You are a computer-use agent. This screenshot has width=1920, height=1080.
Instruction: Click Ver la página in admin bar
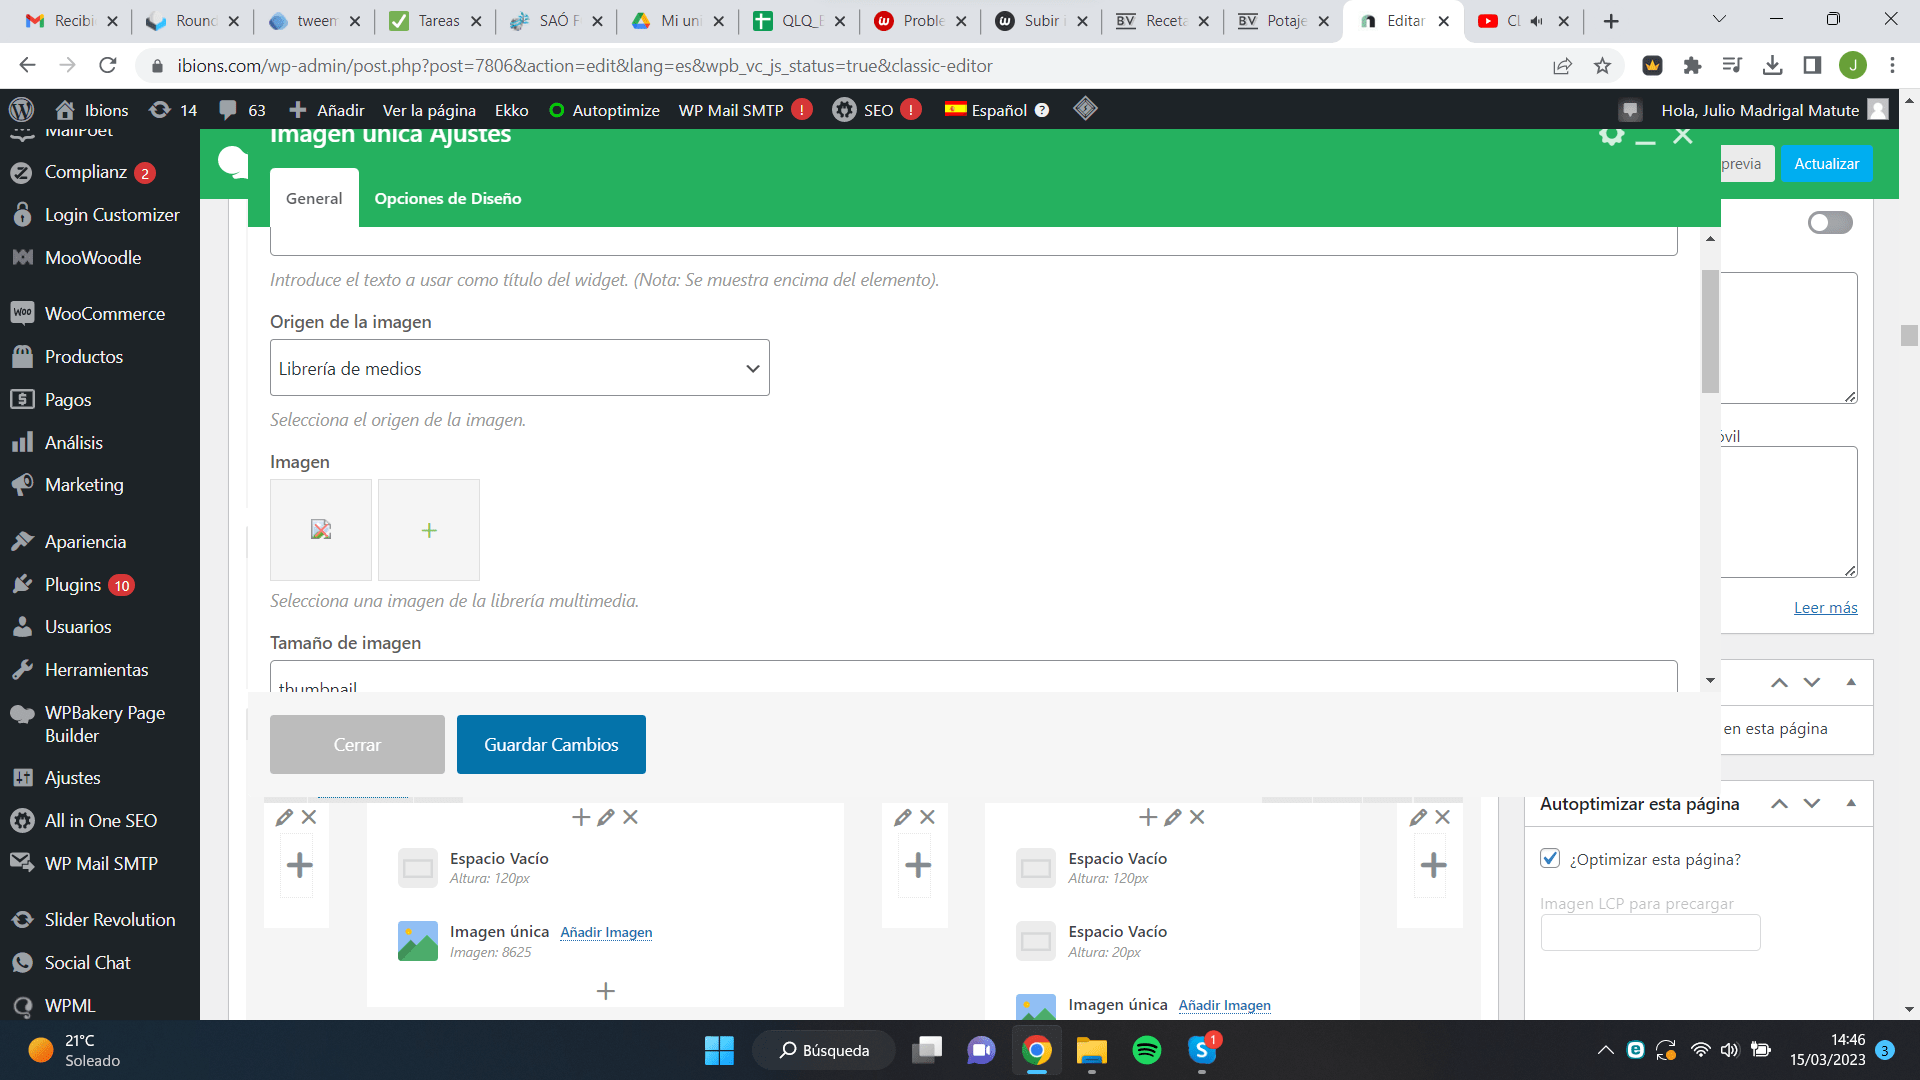coord(429,110)
